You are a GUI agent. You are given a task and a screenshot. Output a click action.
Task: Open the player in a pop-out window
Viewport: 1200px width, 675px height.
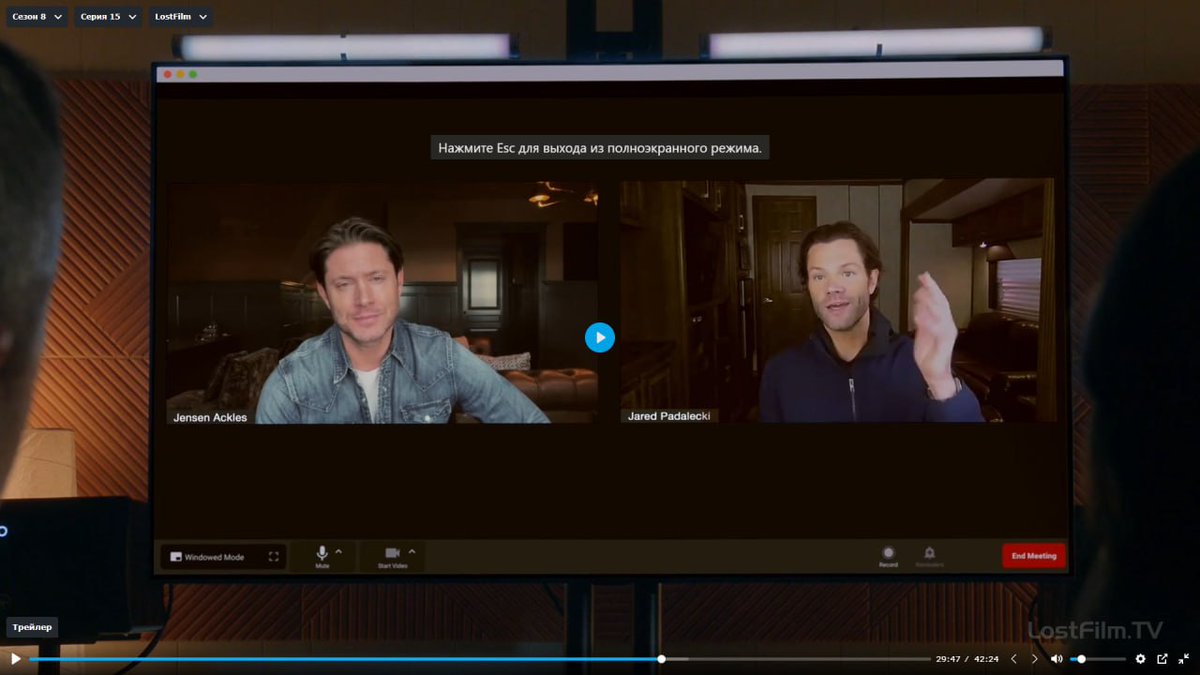pos(1162,659)
